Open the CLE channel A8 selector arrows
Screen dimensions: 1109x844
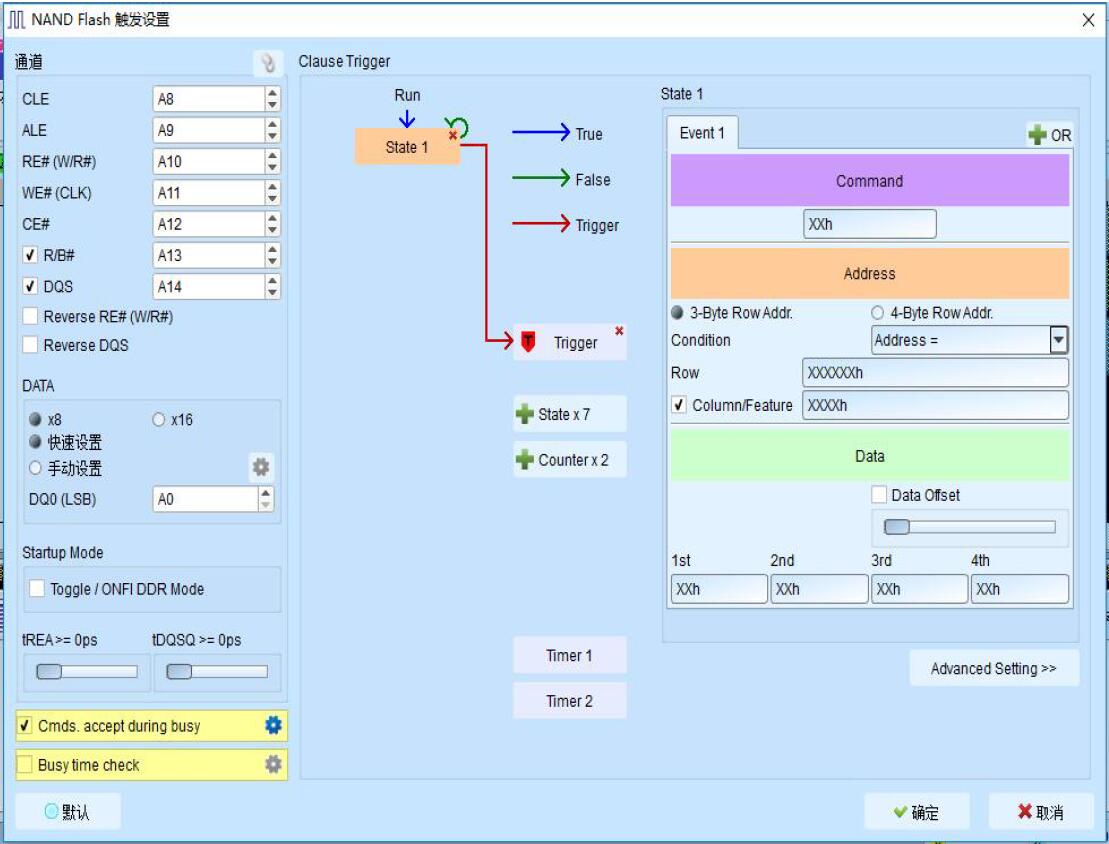coord(272,99)
